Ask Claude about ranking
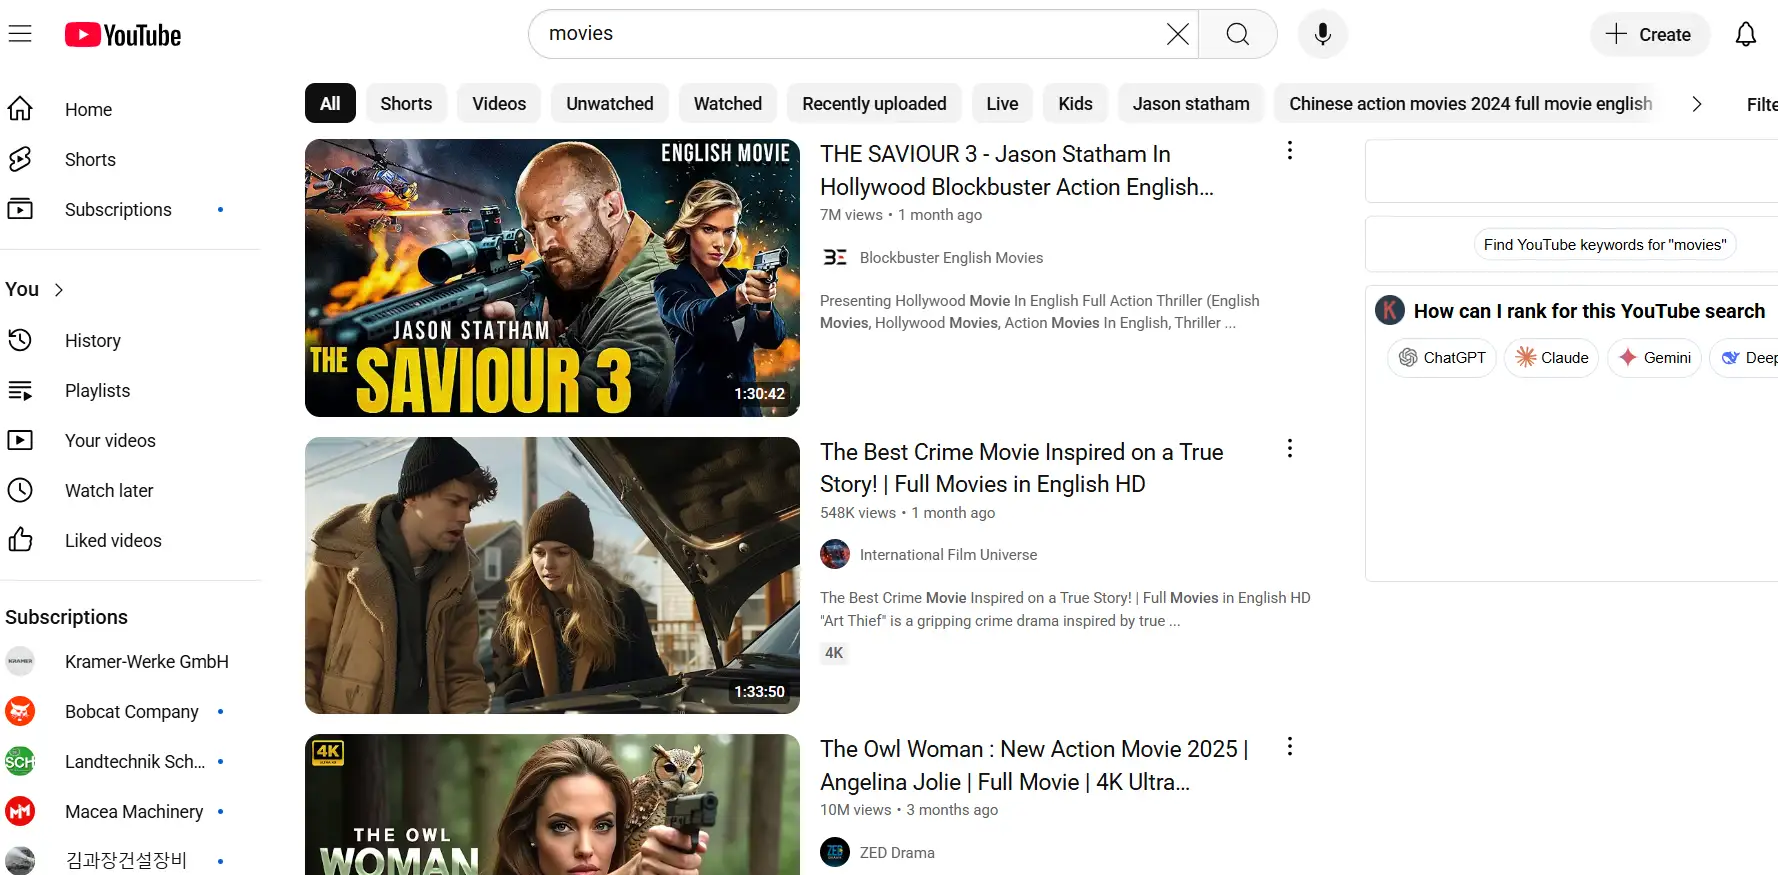The image size is (1778, 875). point(1552,357)
